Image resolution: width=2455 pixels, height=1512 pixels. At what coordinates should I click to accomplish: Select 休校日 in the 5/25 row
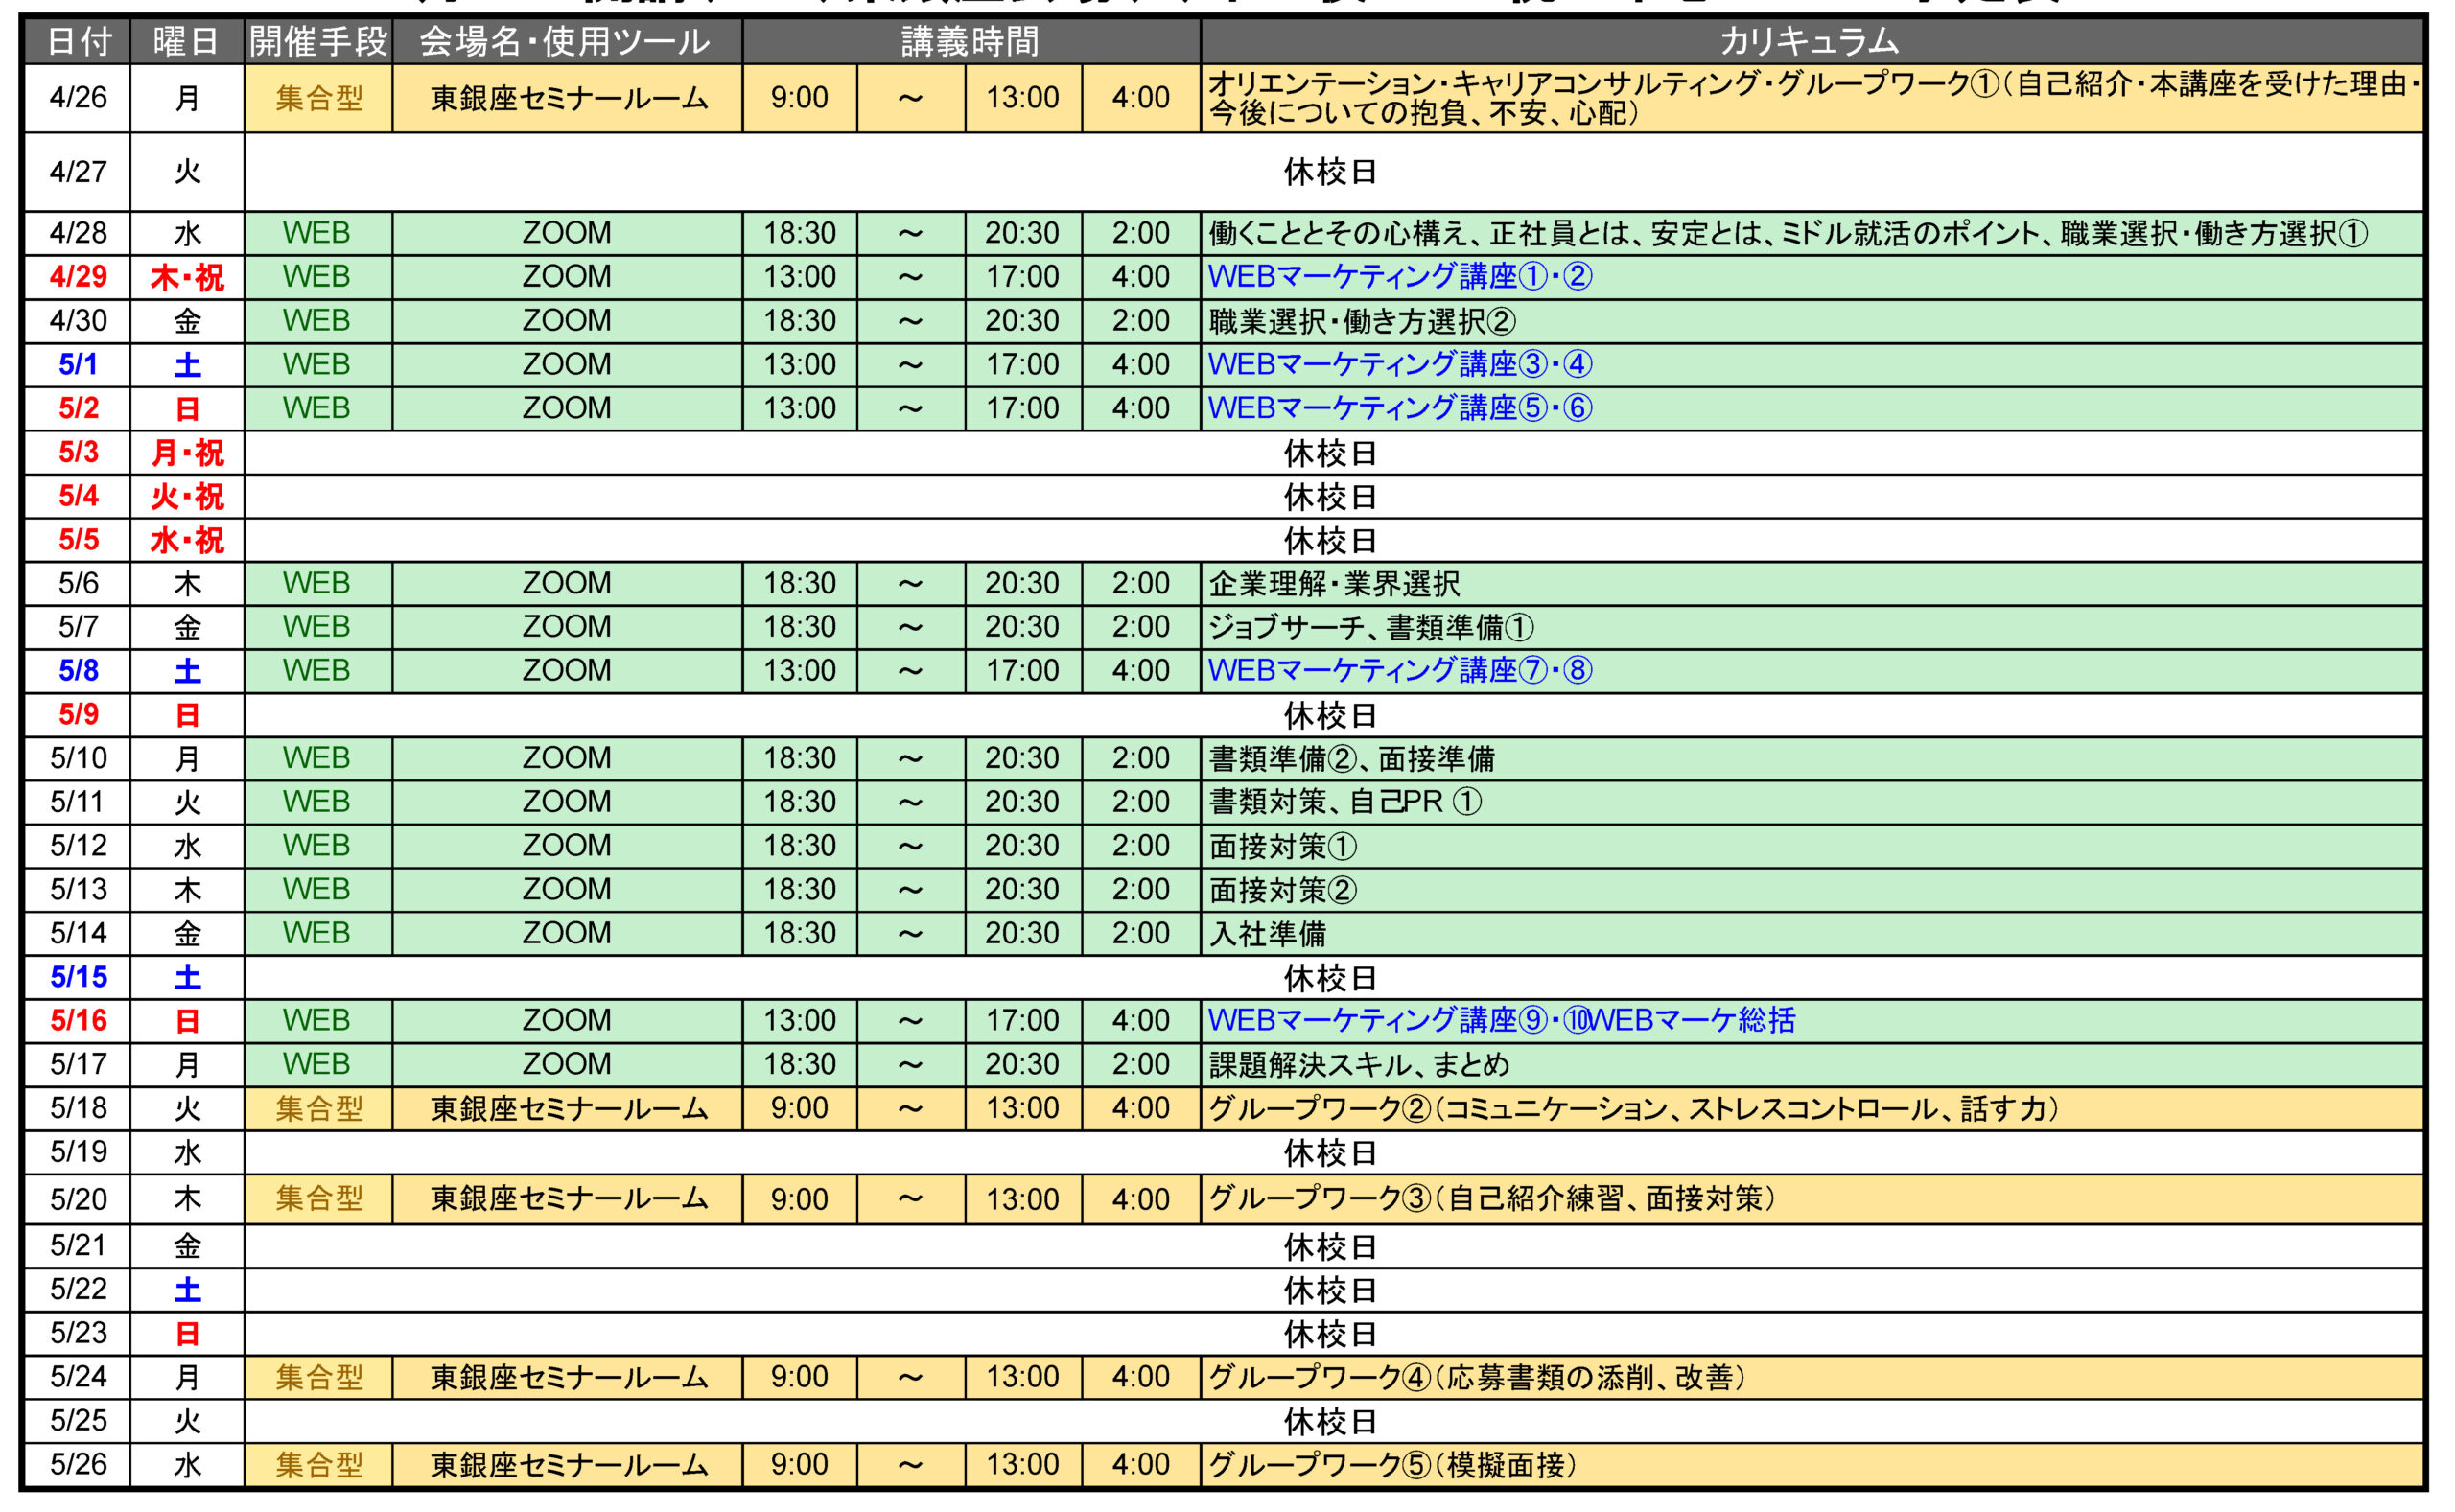tap(1330, 1421)
